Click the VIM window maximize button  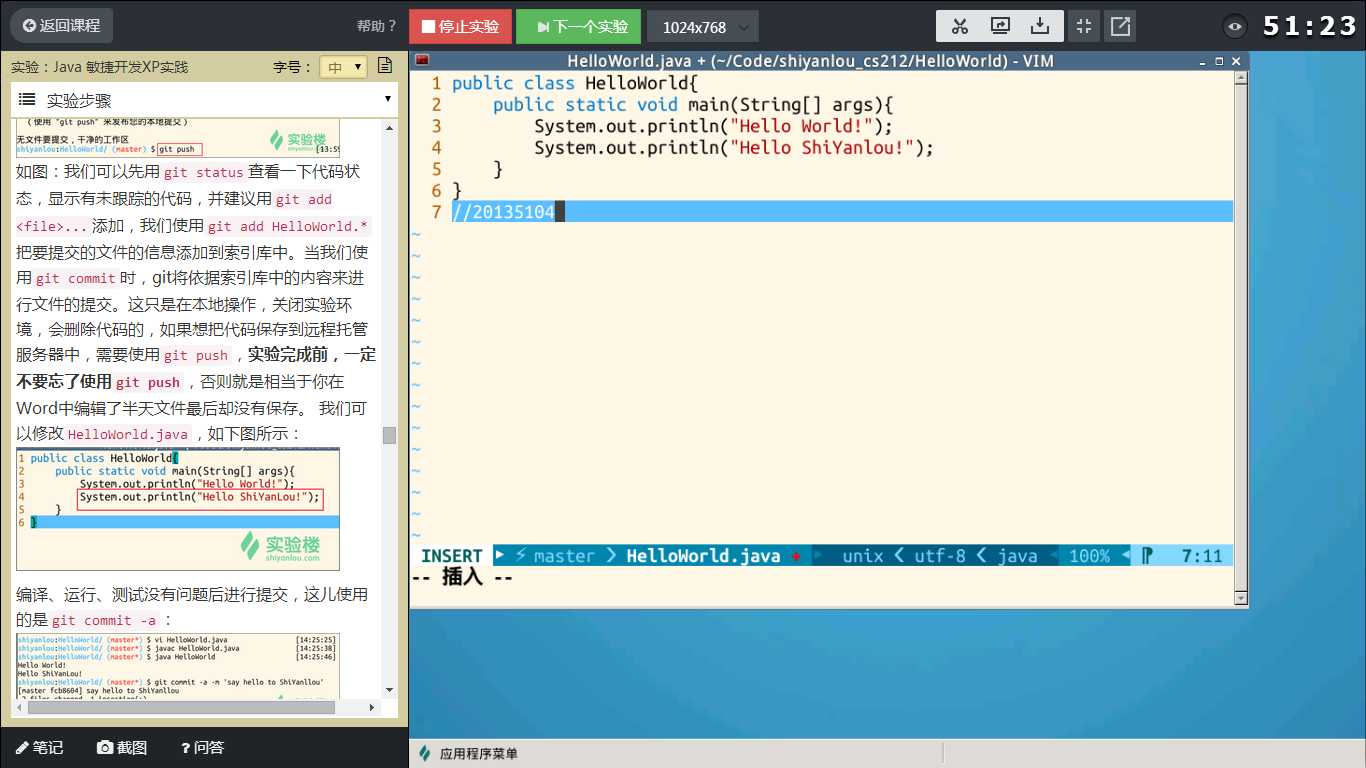tap(1220, 61)
